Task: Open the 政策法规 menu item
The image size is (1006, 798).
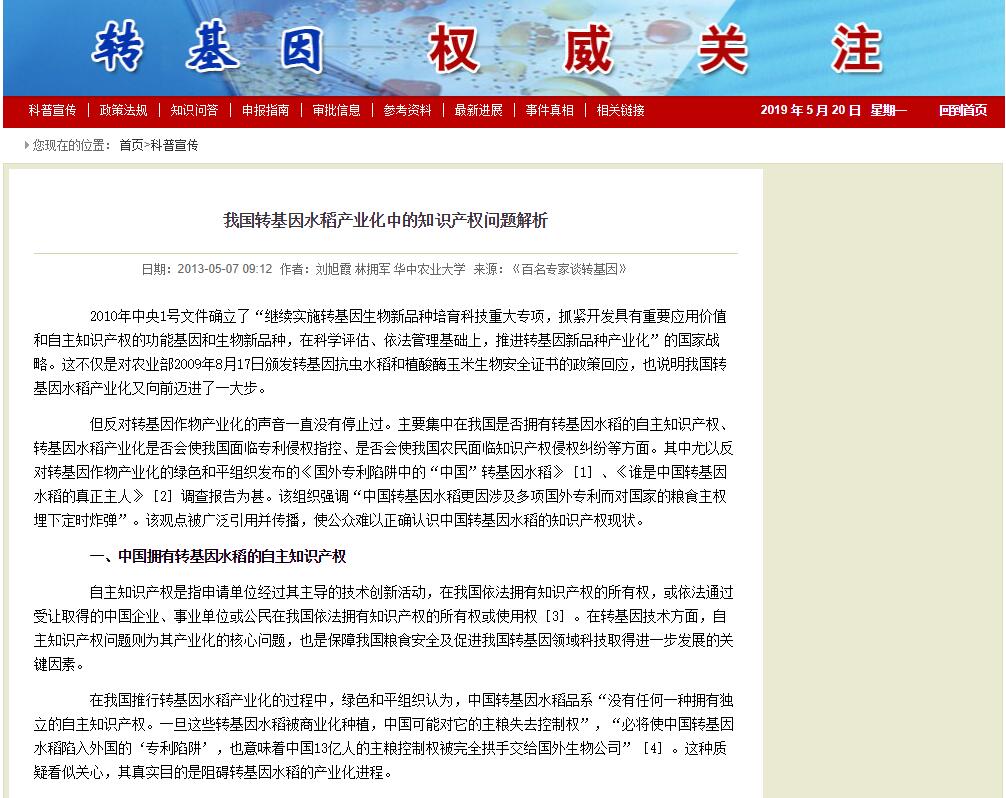Action: click(124, 110)
